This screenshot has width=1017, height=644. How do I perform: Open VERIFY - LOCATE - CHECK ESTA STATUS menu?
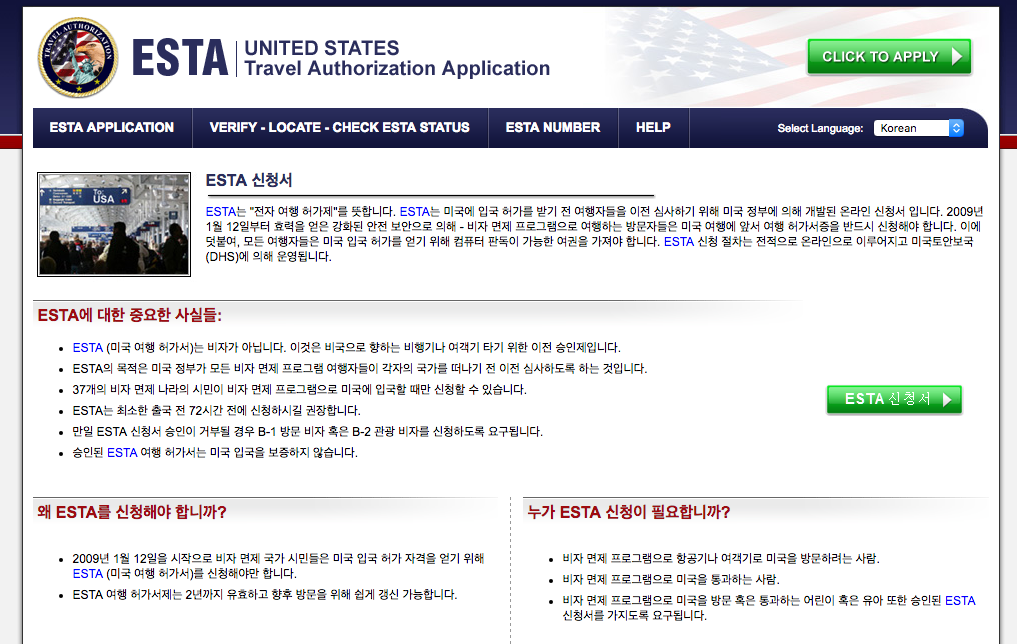339,127
